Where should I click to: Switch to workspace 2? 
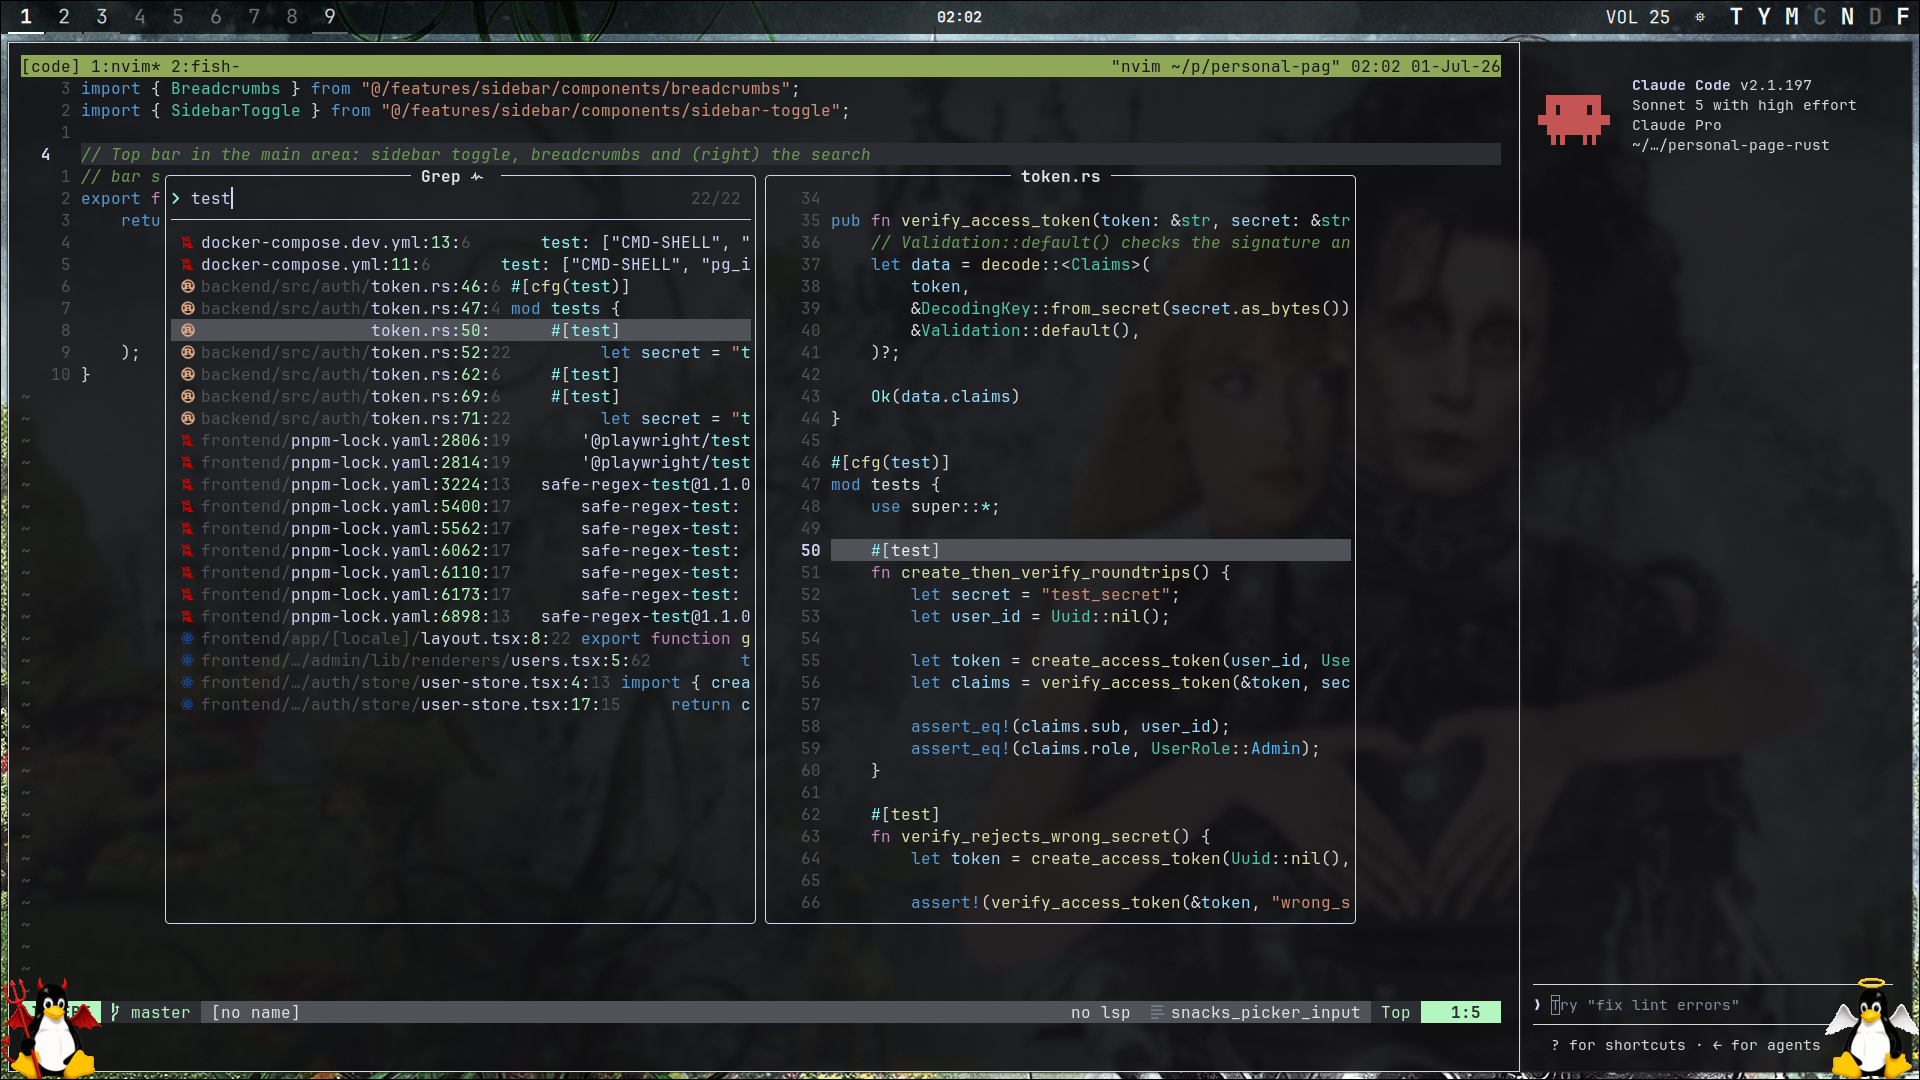(x=64, y=17)
